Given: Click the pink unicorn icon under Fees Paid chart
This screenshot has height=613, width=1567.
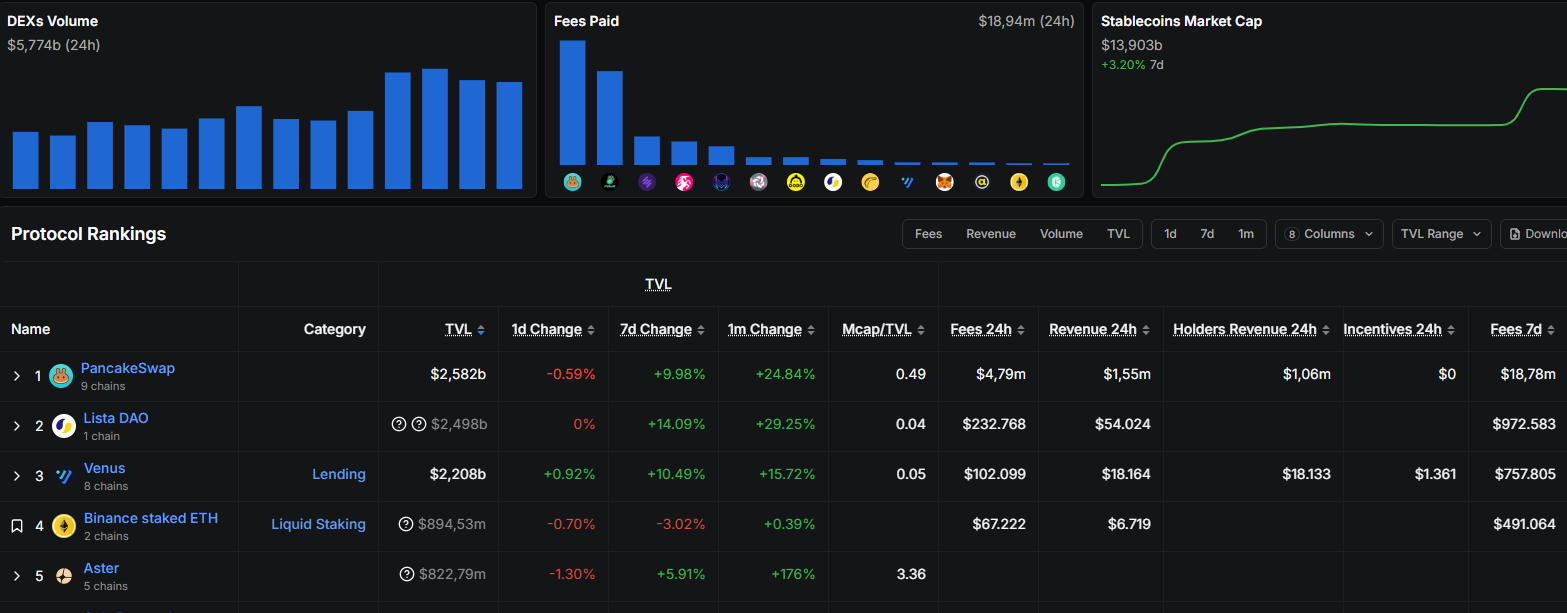Looking at the screenshot, I should 684,182.
